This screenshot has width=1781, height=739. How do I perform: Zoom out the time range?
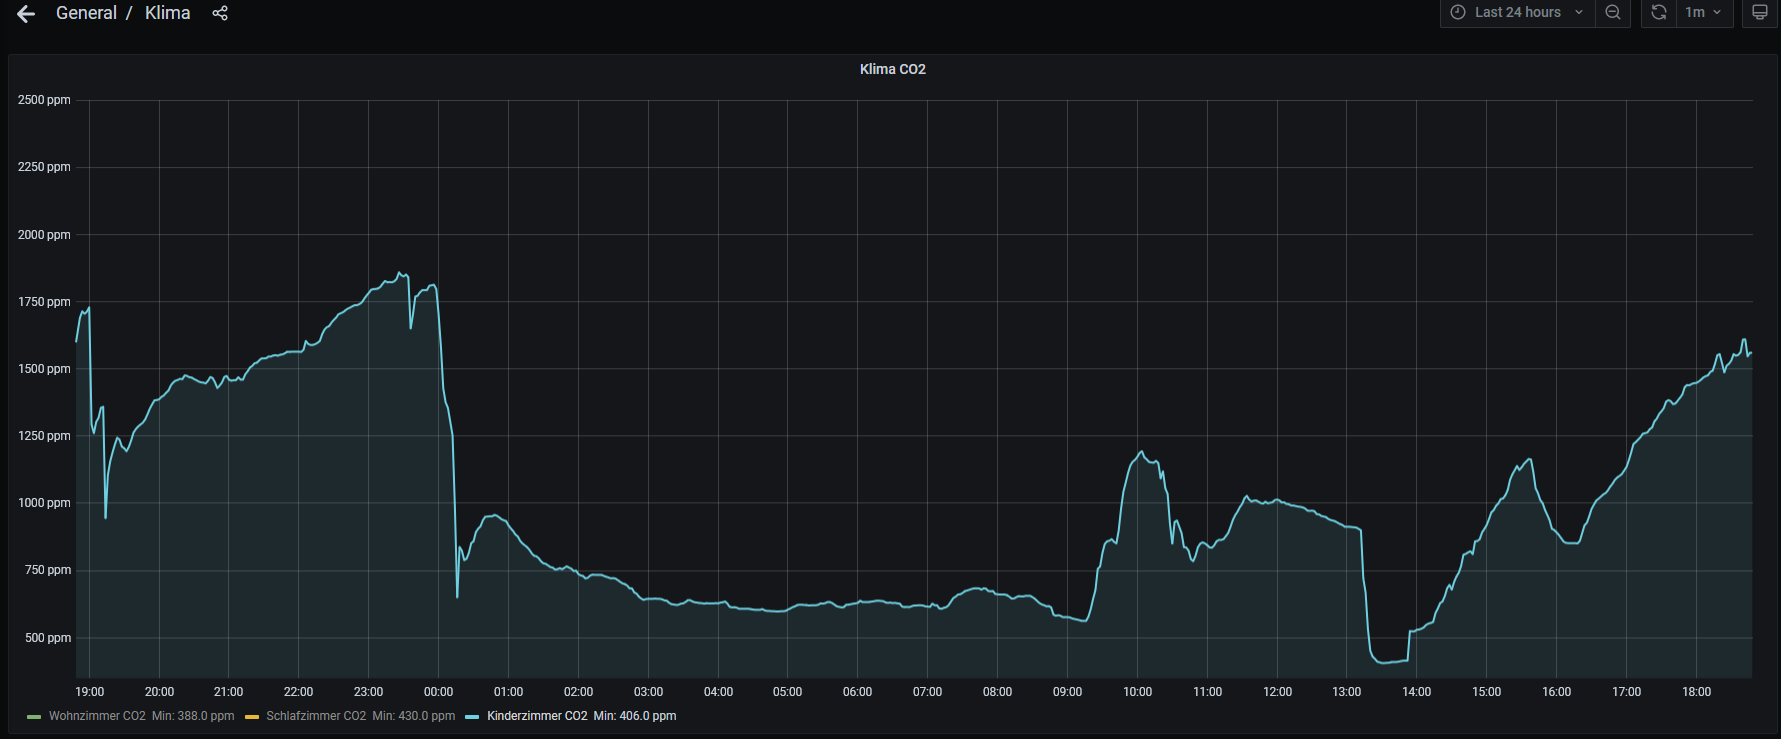(x=1613, y=12)
